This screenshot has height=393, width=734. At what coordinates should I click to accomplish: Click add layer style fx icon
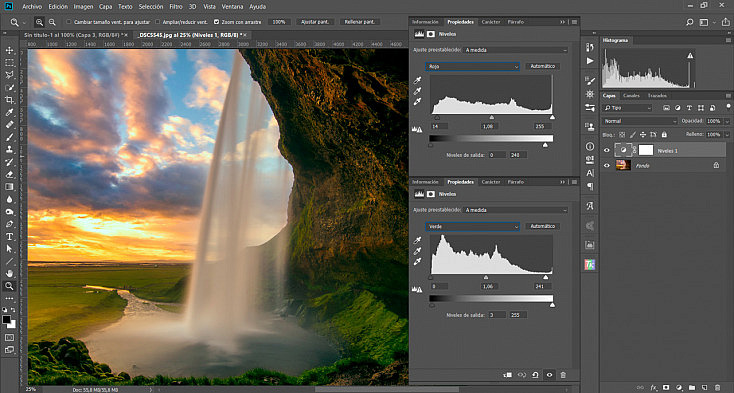653,387
